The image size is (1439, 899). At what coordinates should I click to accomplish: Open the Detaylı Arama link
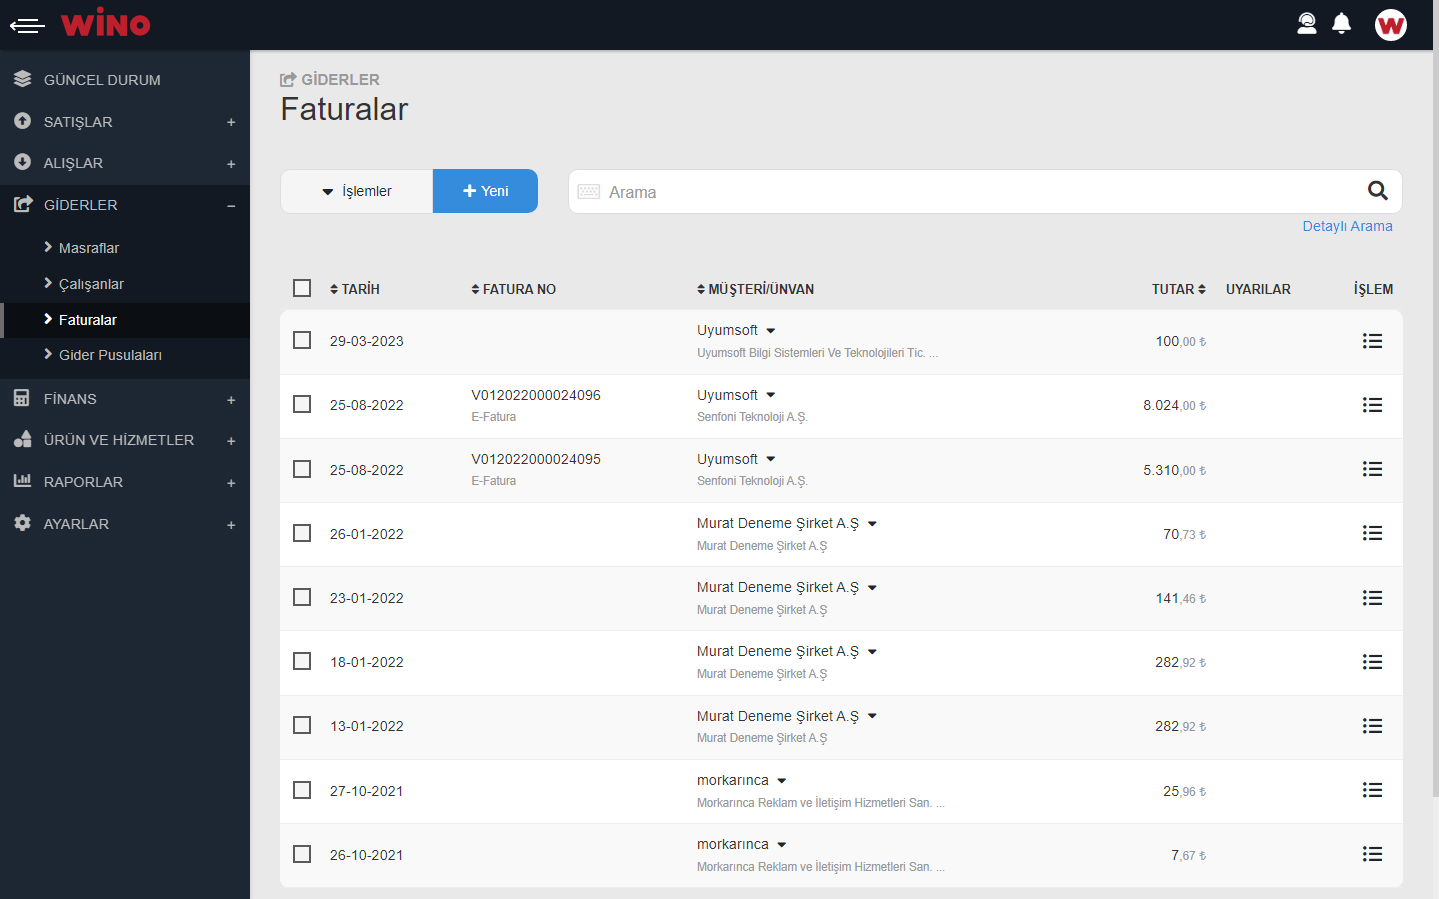tap(1346, 226)
